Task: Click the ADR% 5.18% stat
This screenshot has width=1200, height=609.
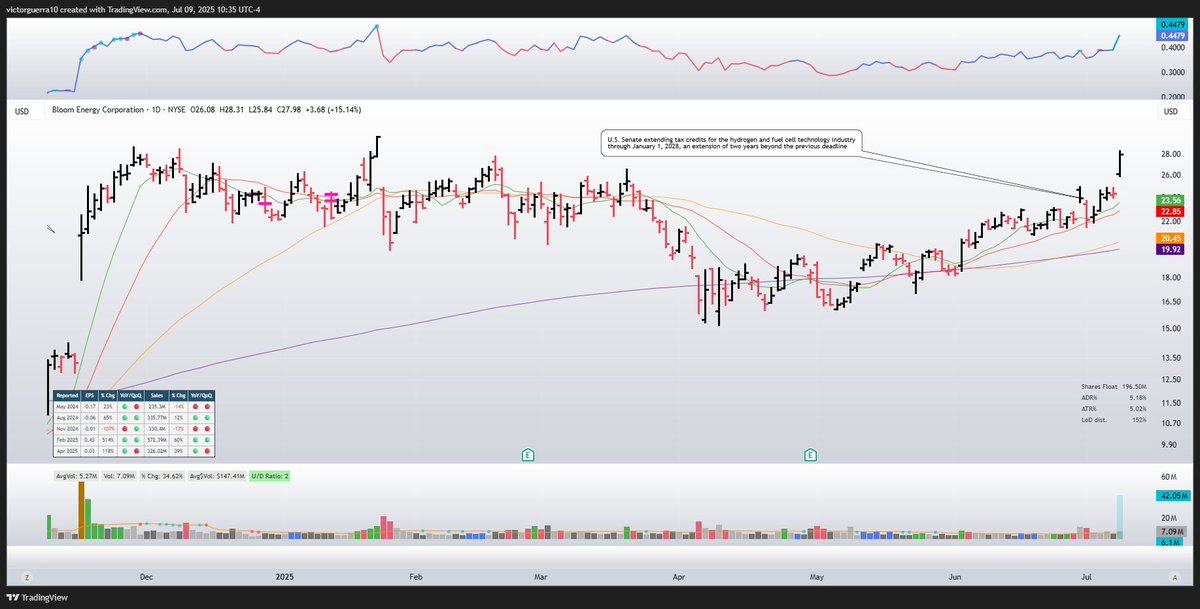Action: coord(1113,397)
